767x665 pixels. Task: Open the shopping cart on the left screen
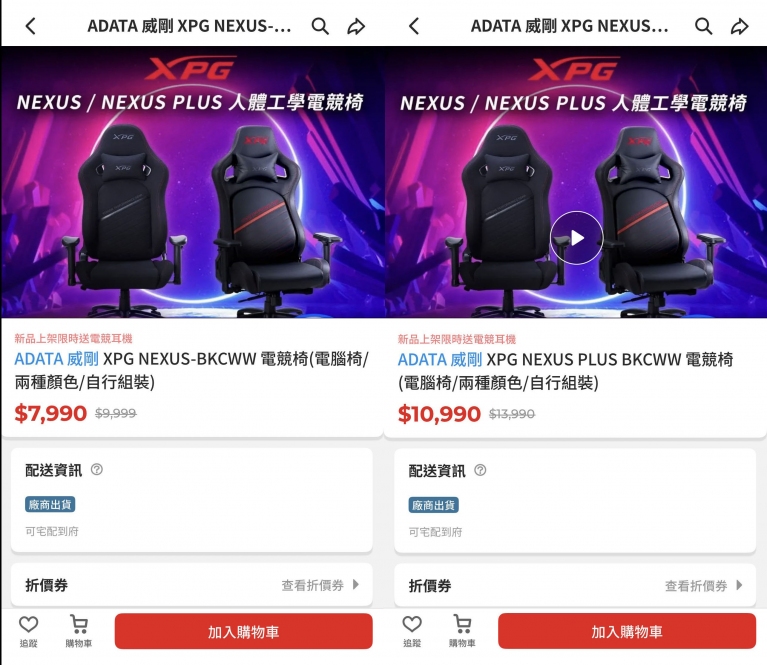[x=79, y=631]
